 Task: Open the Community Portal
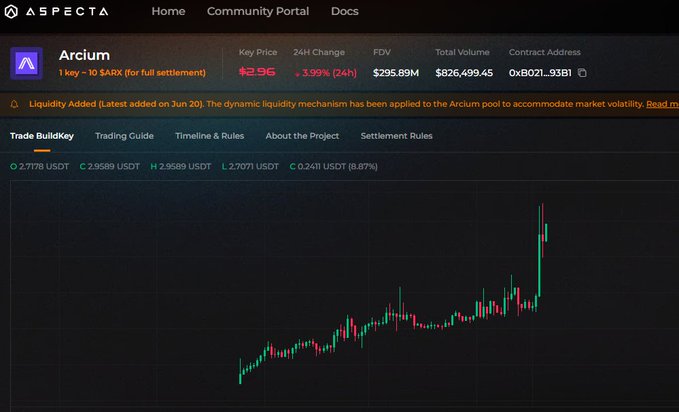click(258, 11)
